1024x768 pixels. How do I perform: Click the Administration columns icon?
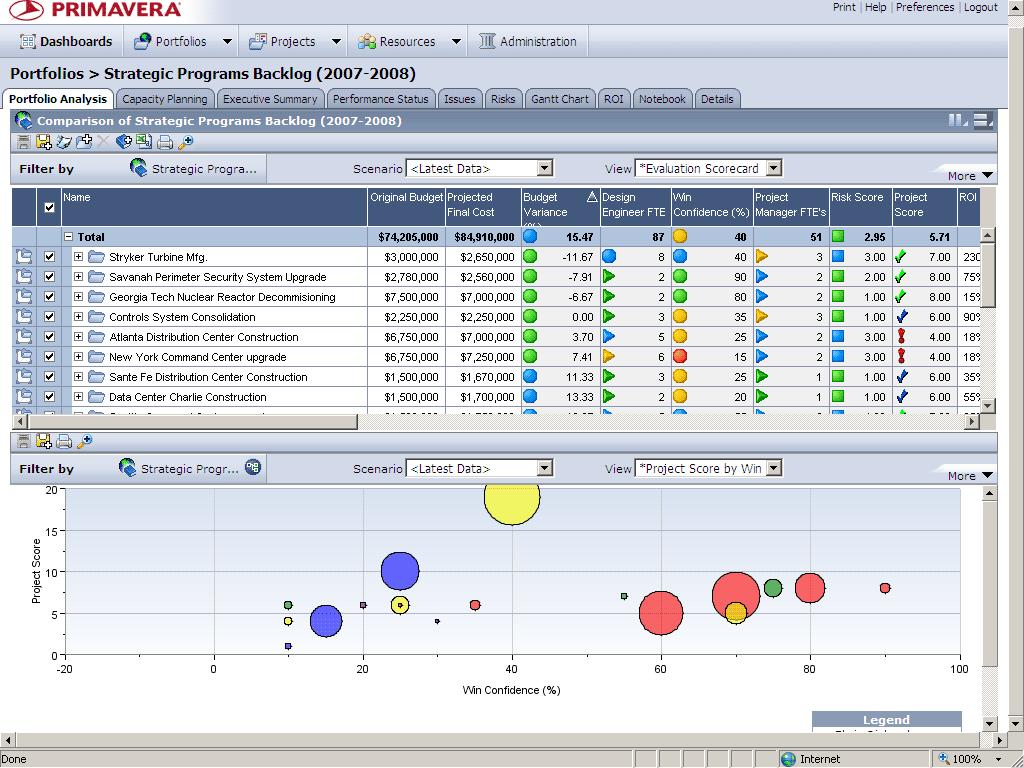coord(487,41)
